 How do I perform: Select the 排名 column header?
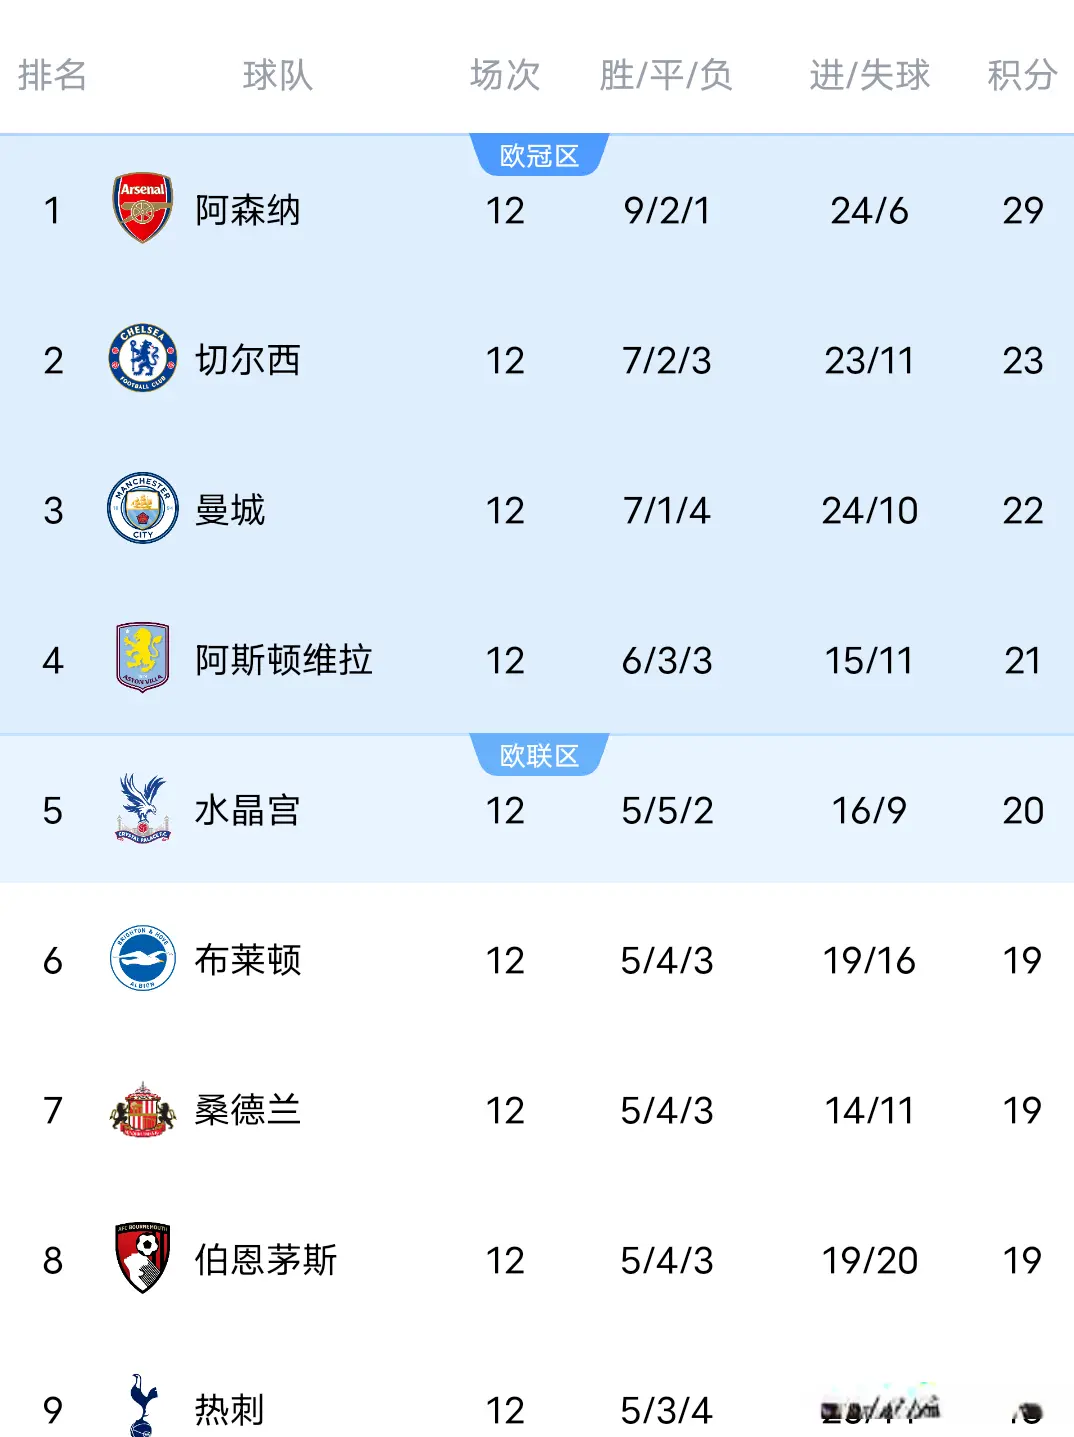(52, 75)
